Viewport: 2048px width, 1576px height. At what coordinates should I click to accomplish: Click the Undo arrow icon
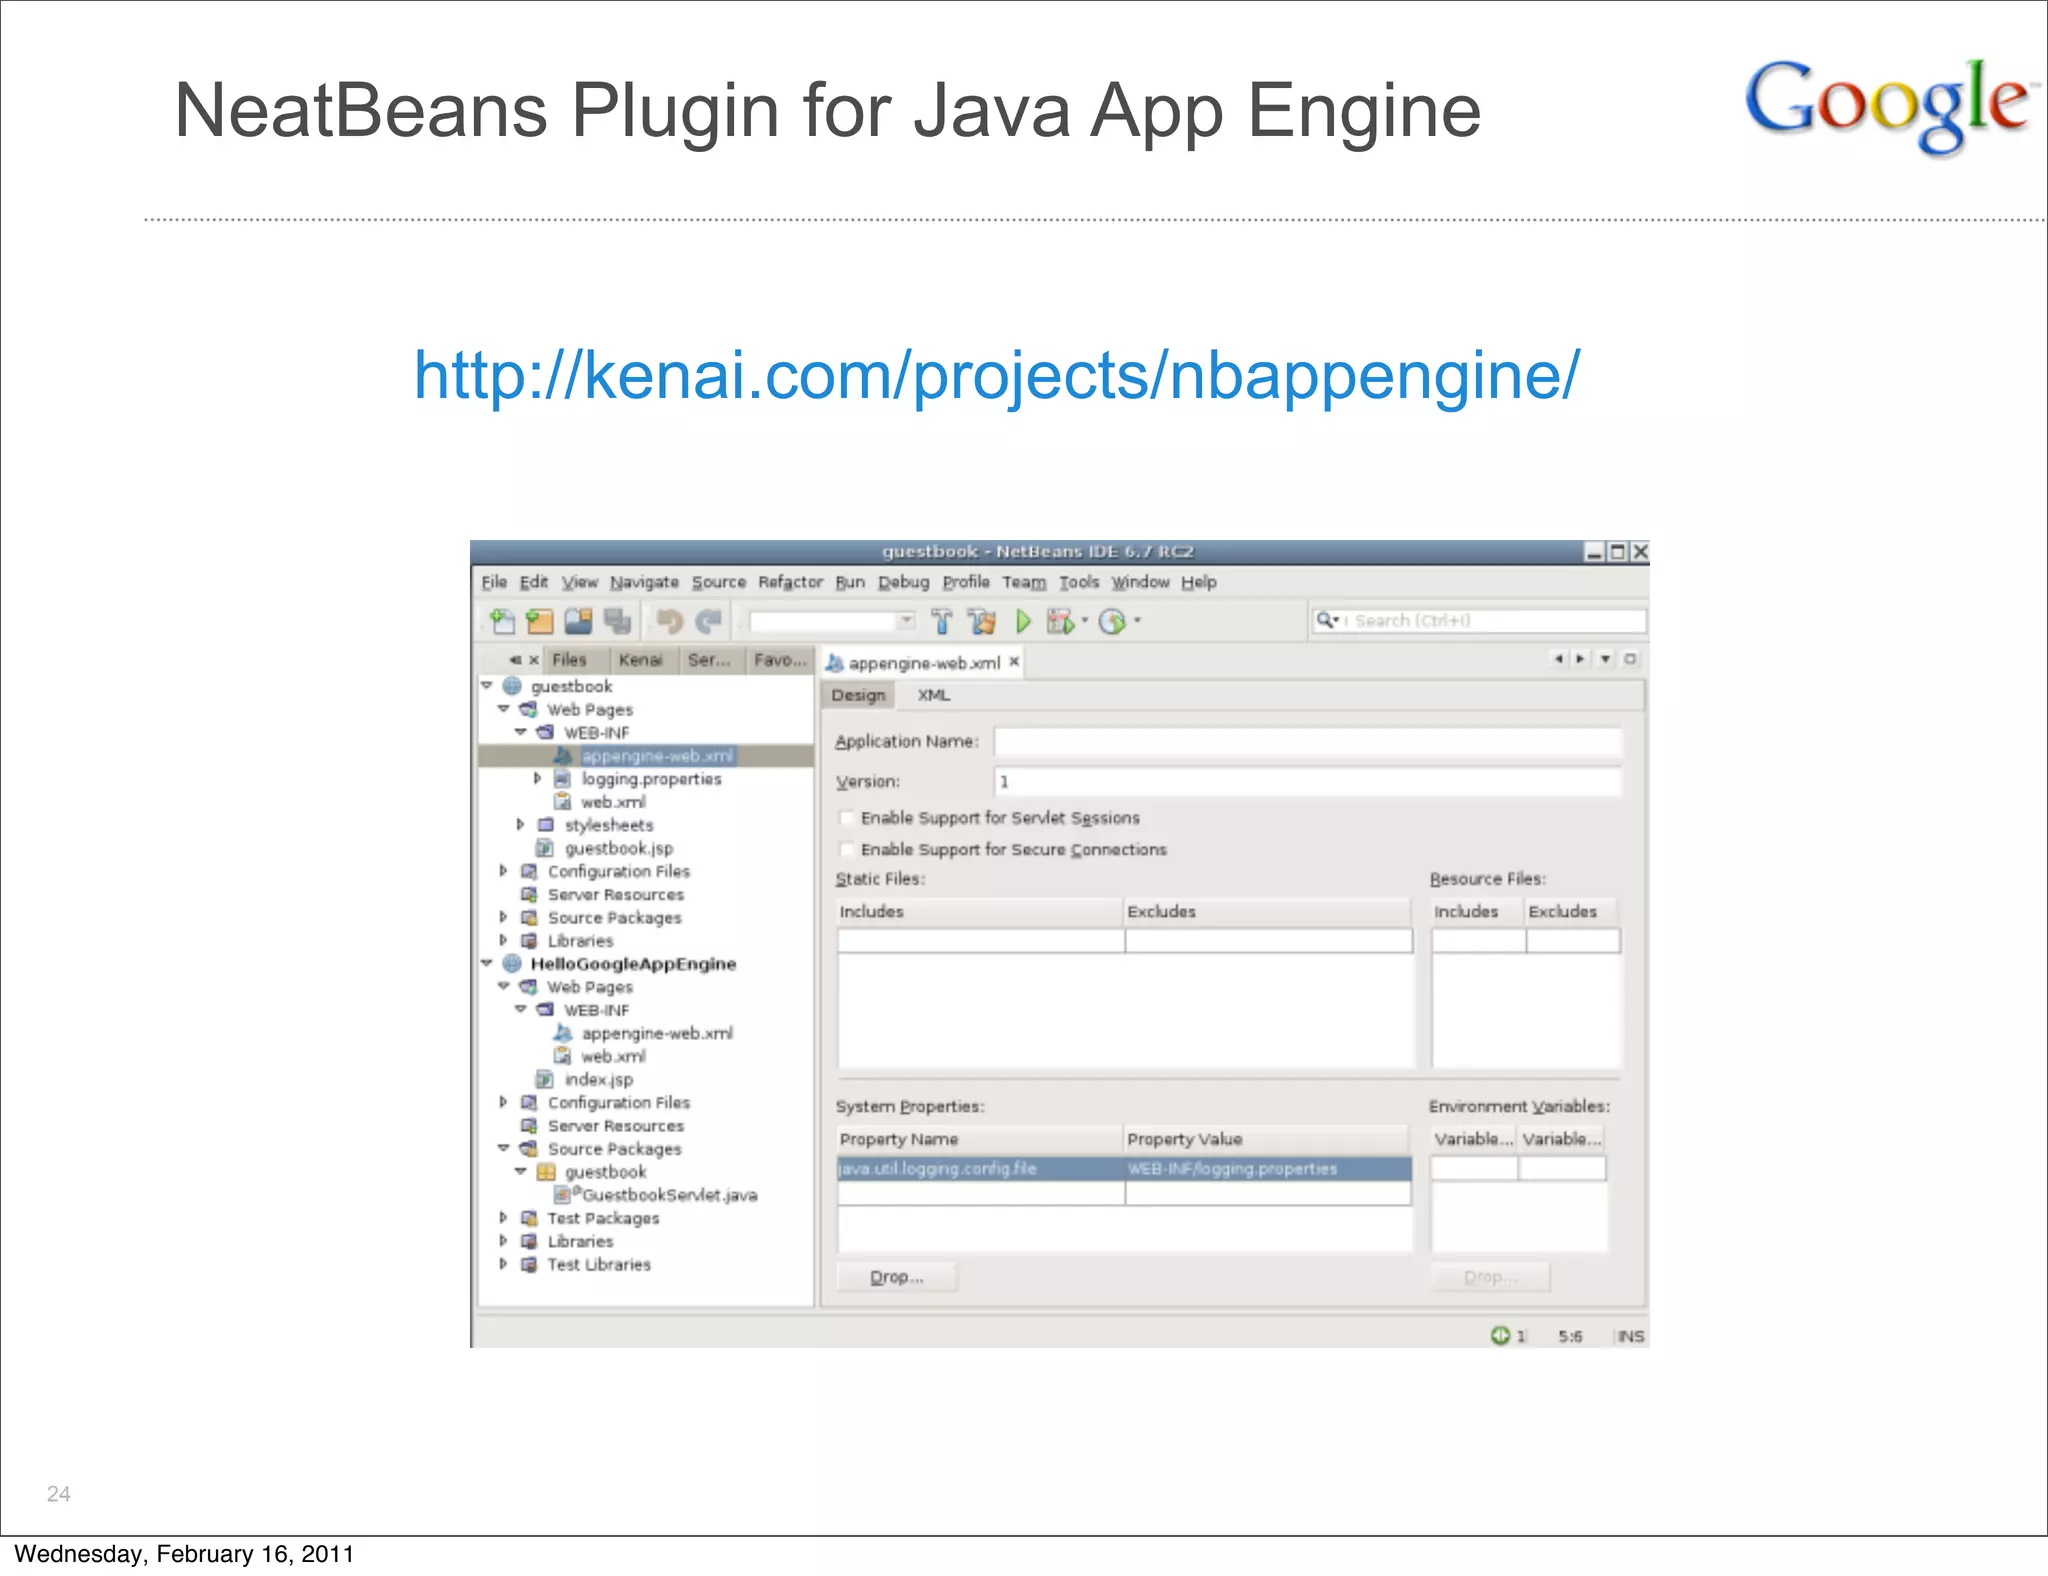click(669, 622)
